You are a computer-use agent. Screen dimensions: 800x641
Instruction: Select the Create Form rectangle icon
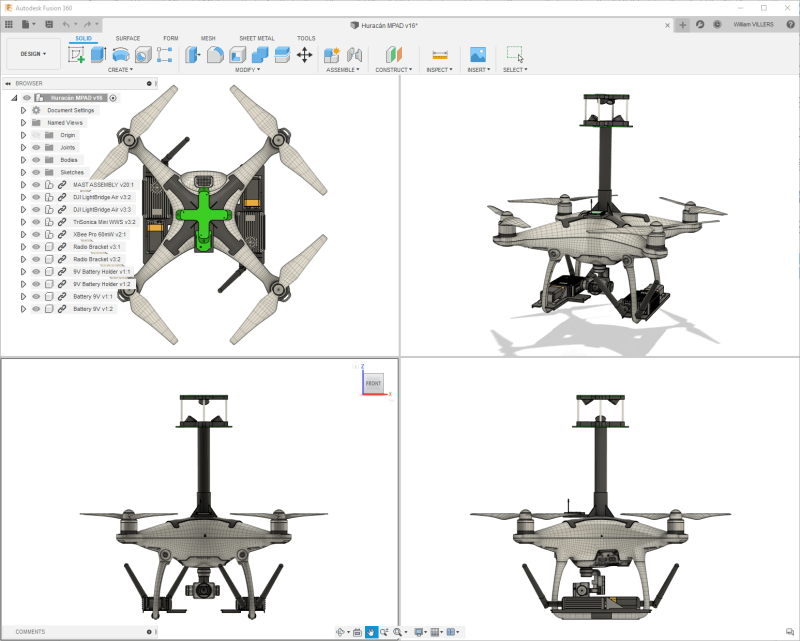tap(164, 55)
